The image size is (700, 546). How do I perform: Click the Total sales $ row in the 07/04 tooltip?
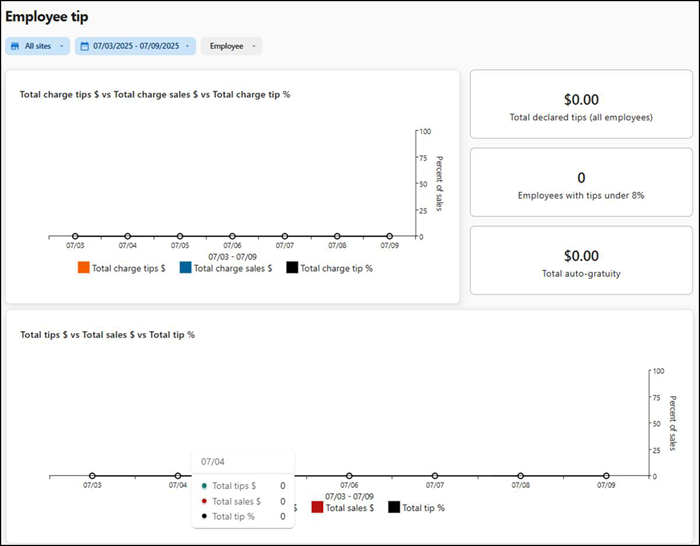243,501
